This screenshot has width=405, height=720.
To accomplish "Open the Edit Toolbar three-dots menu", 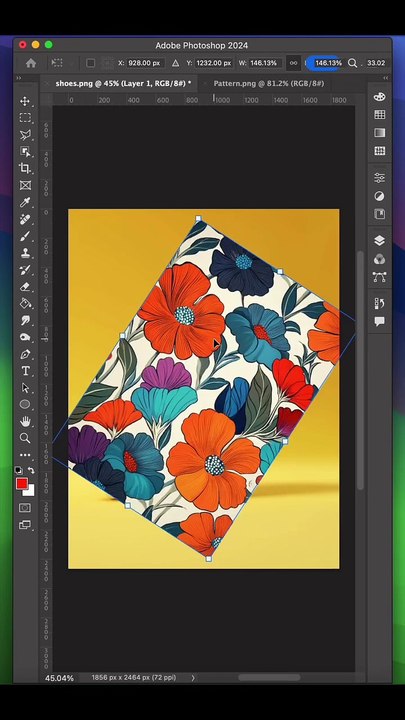I will point(25,456).
